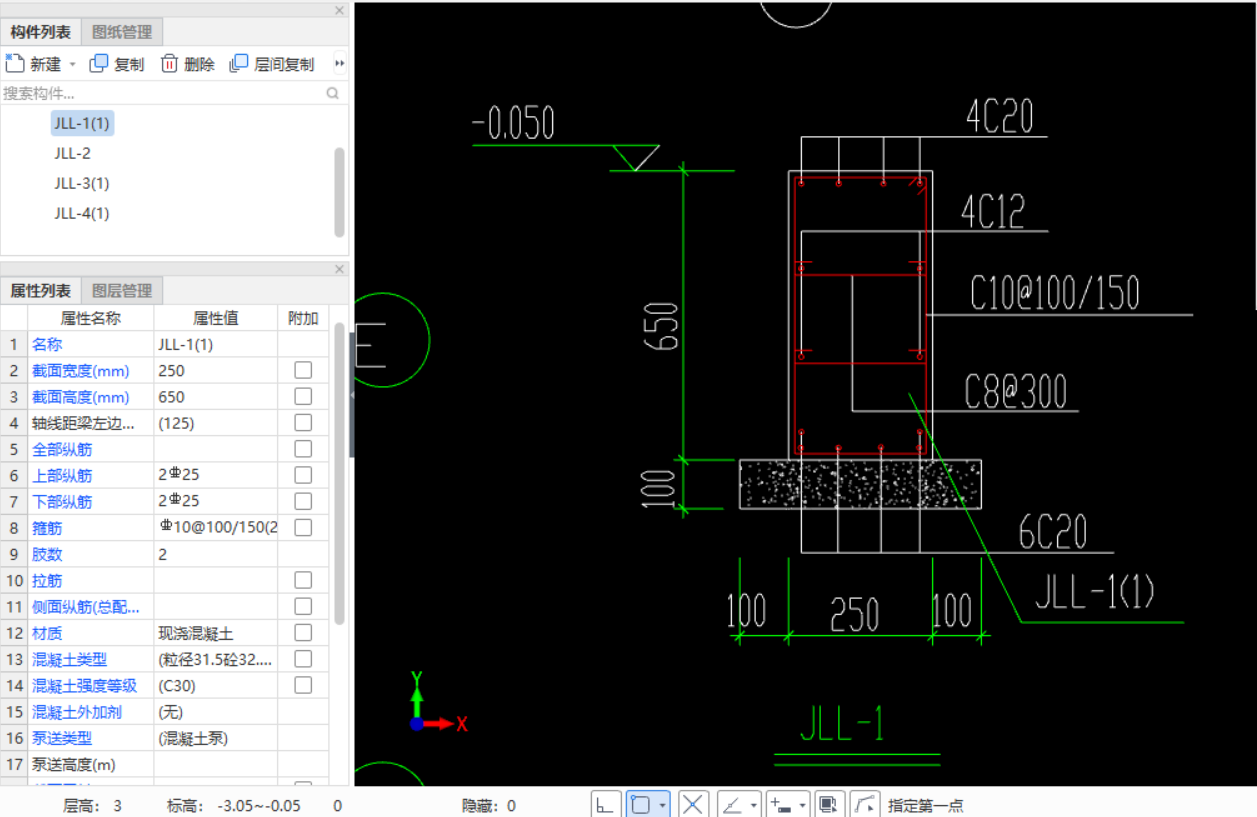
Task: Tick the 附加 checkbox for 混凝土强度等级
Action: [303, 685]
